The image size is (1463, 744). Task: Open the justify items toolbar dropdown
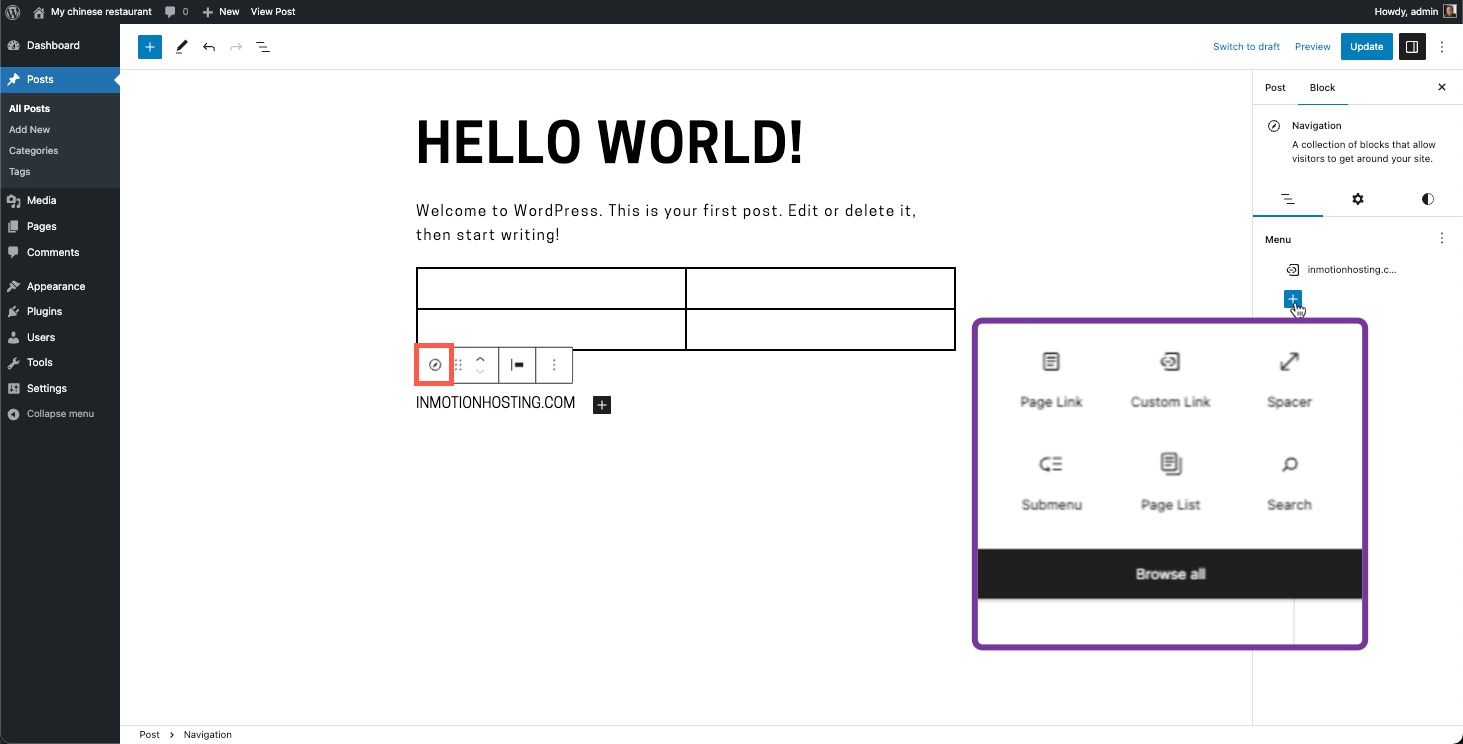coord(517,365)
